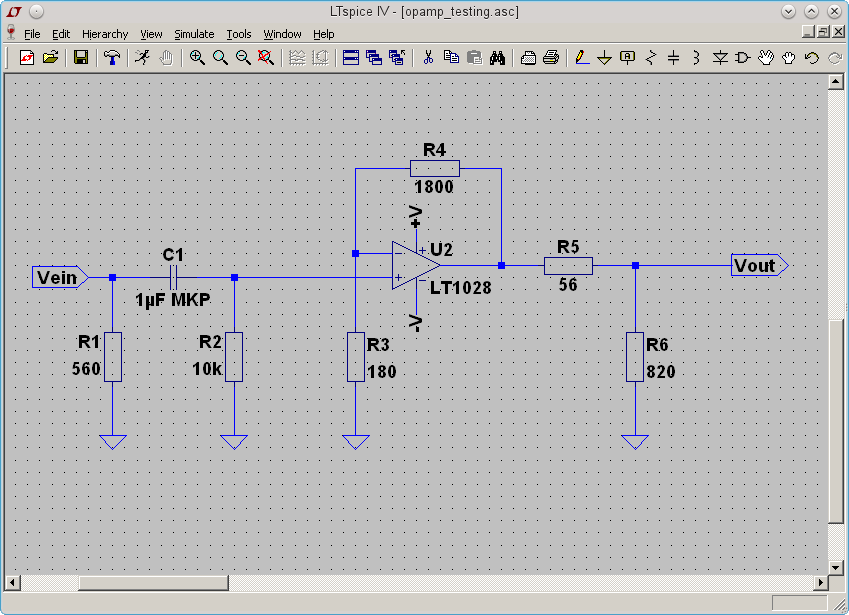
Task: Open the Simulate menu
Action: [x=194, y=34]
